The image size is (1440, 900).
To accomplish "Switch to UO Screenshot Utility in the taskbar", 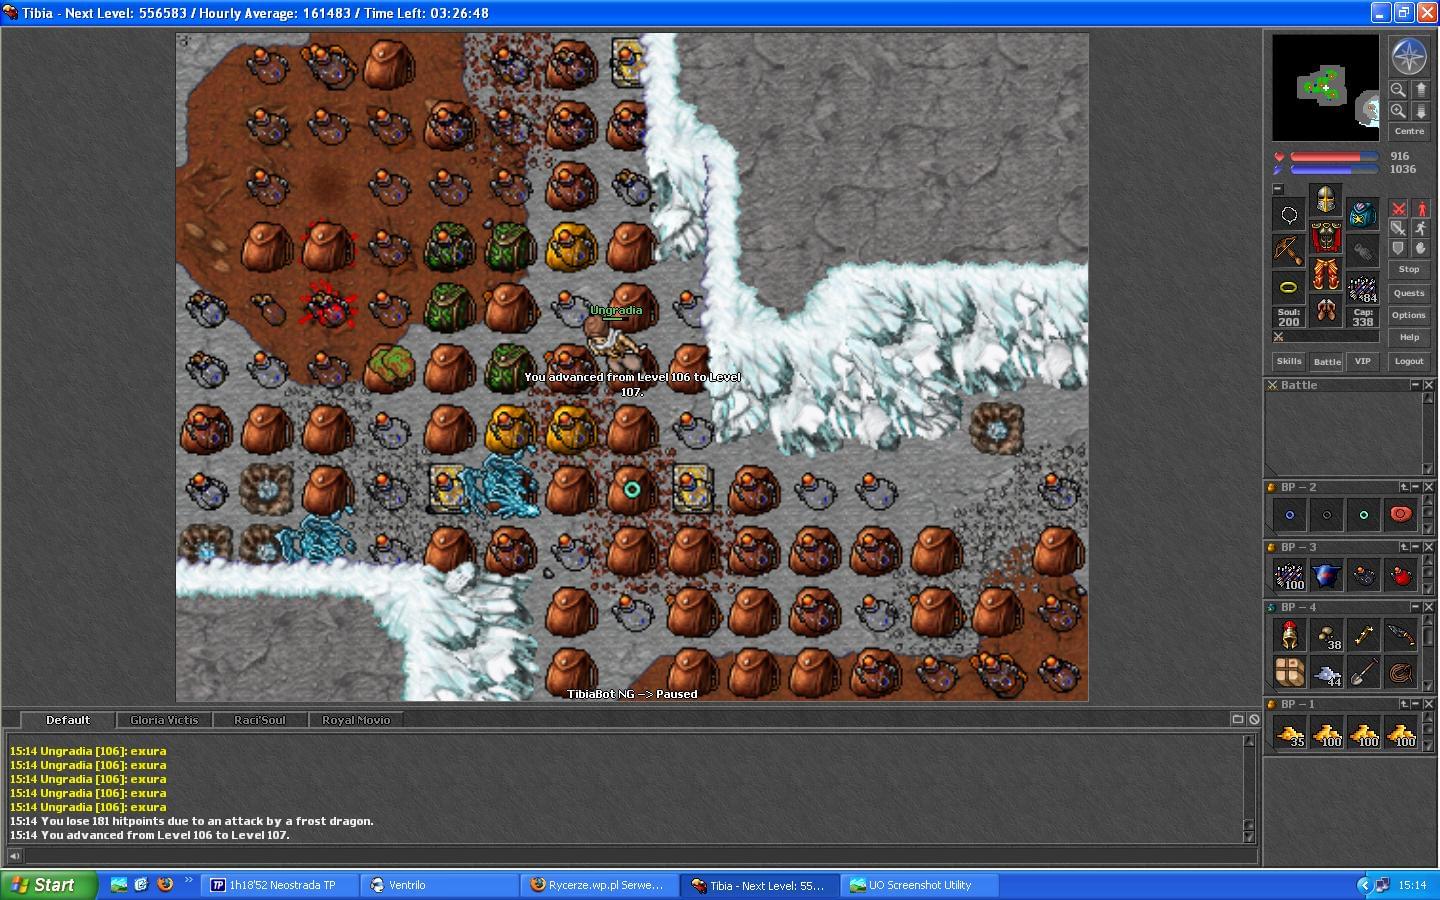I will pyautogui.click(x=920, y=885).
